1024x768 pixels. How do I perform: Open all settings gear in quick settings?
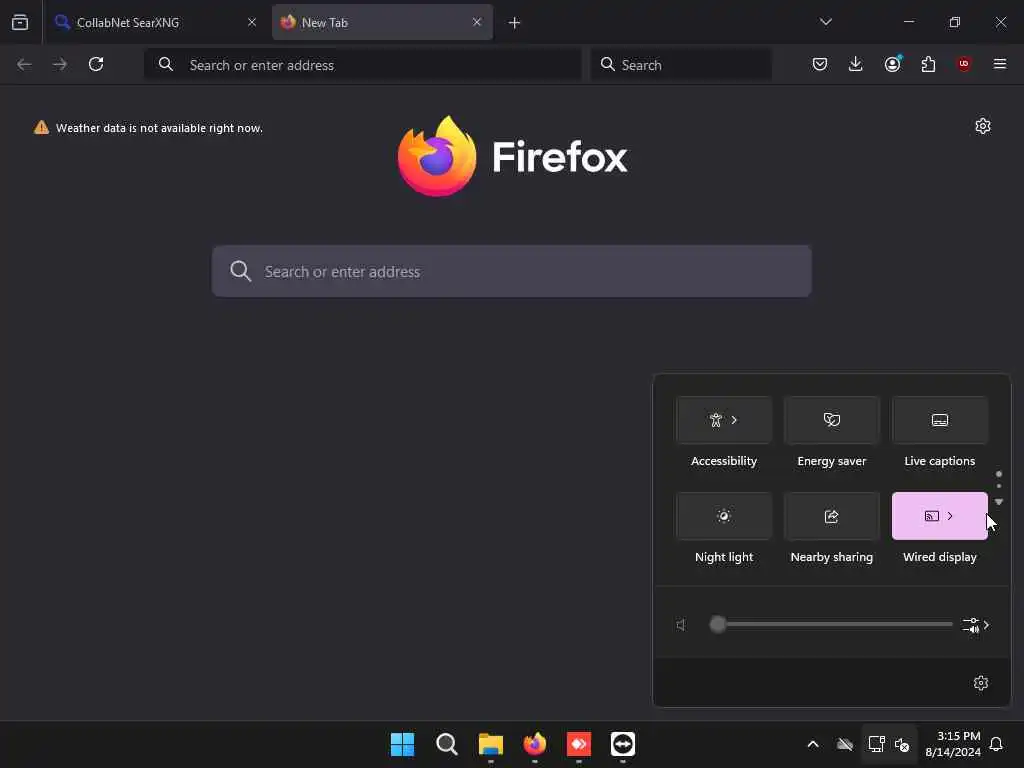tap(980, 683)
